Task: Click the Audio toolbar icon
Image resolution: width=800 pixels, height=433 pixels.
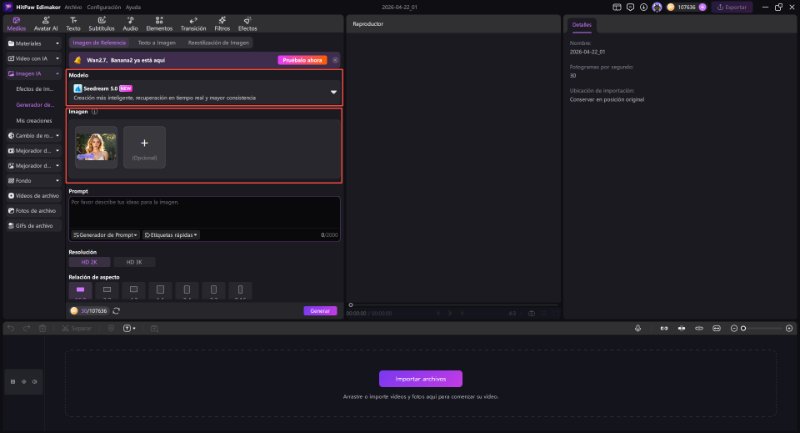Action: (x=130, y=24)
